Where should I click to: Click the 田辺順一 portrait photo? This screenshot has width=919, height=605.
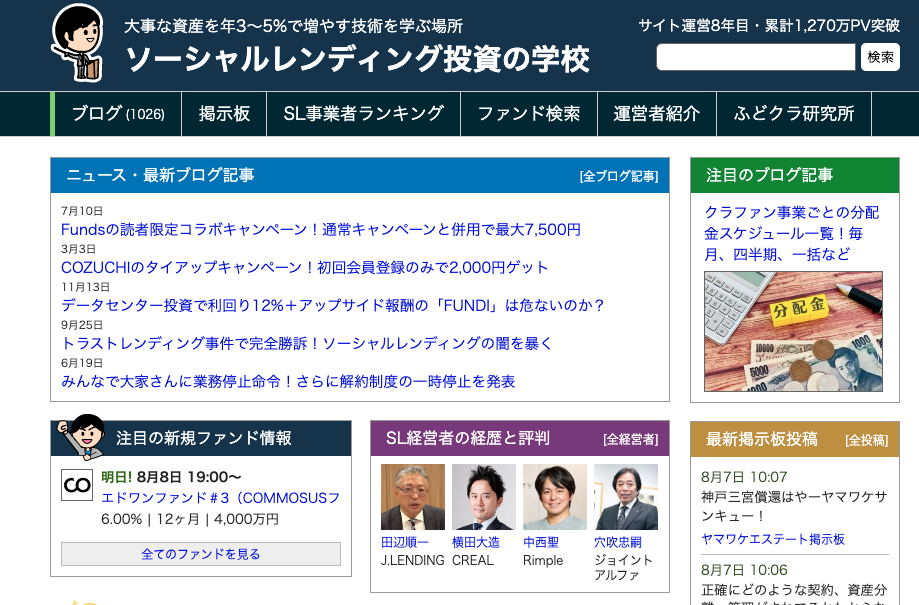pos(413,497)
